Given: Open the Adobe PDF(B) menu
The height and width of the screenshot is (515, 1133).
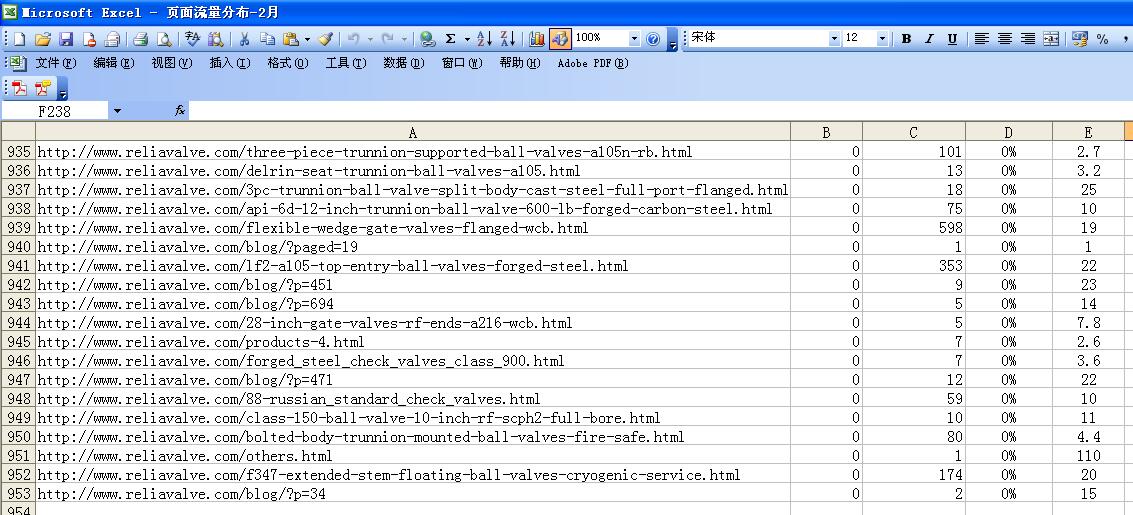Looking at the screenshot, I should [x=593, y=63].
